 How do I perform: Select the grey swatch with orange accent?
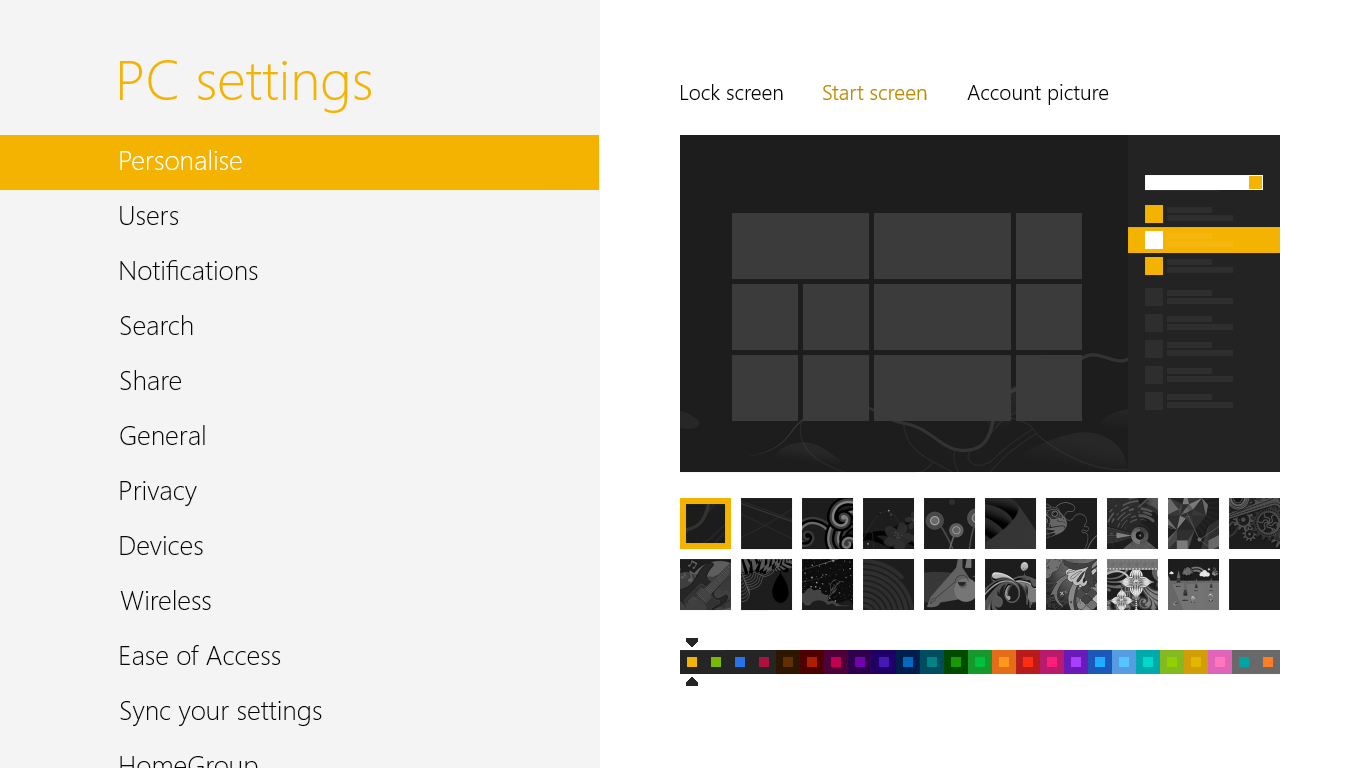1268,662
